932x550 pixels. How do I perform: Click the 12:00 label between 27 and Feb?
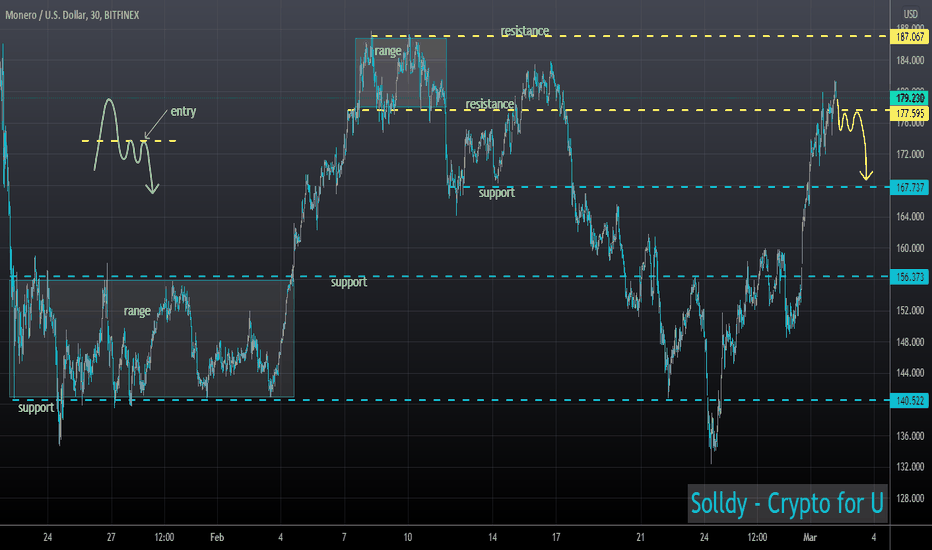point(164,538)
